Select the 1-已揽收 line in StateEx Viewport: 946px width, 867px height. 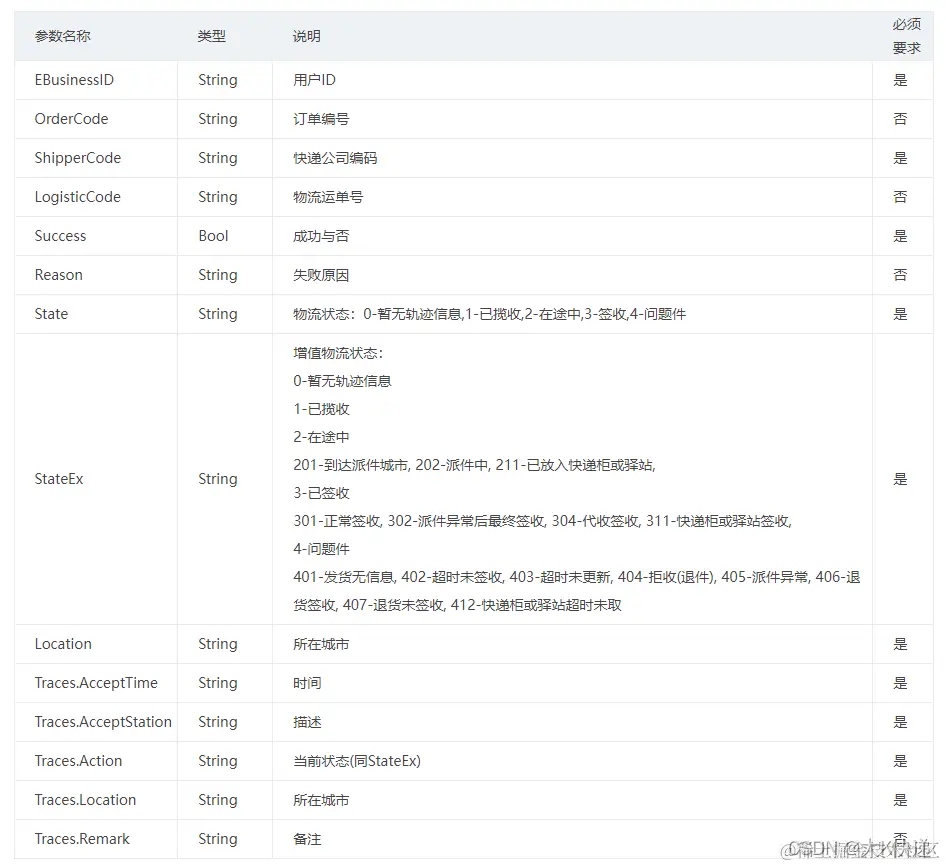322,409
